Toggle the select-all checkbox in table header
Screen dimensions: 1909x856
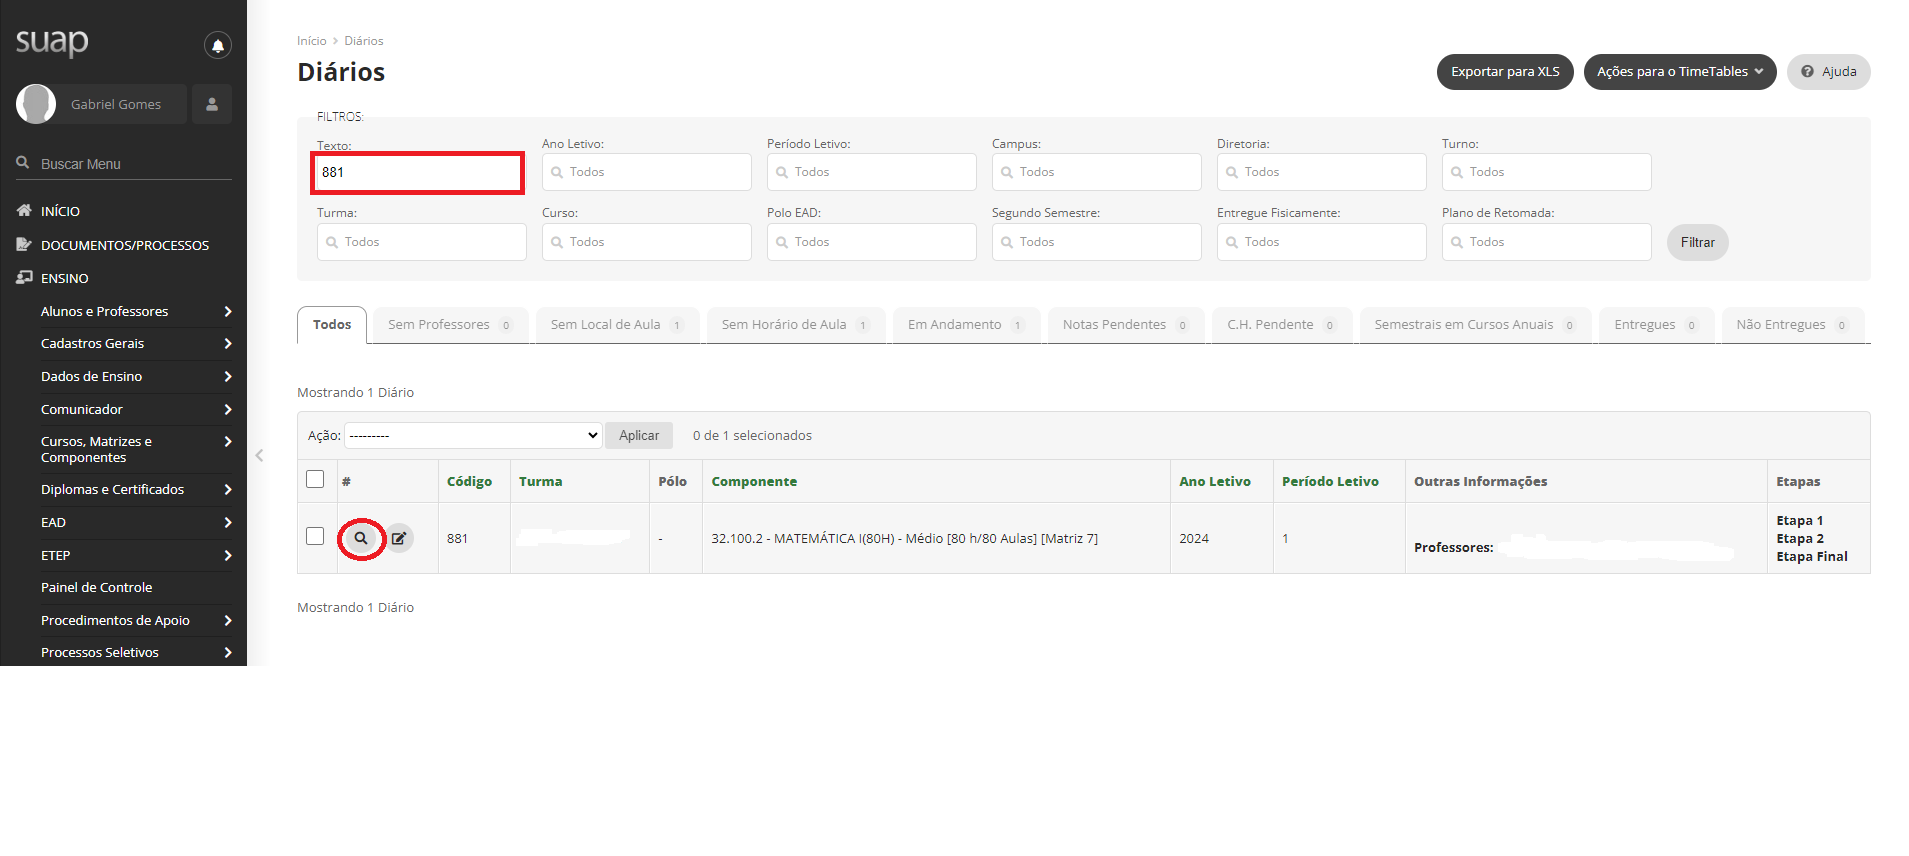pyautogui.click(x=315, y=479)
